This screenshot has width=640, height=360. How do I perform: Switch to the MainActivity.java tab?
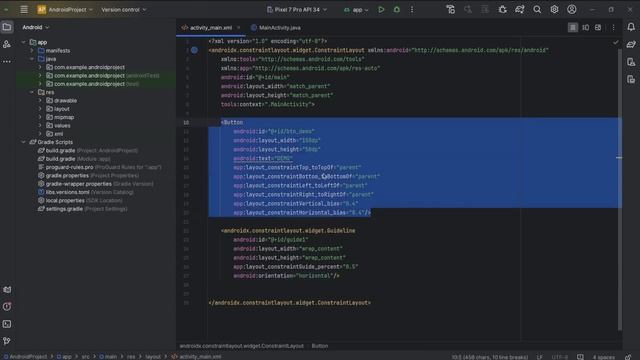click(x=276, y=28)
